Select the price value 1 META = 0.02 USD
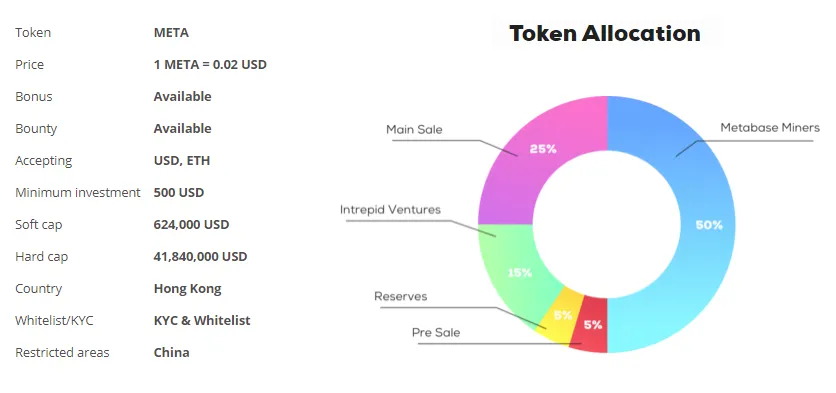Image resolution: width=836 pixels, height=393 pixels. tap(210, 65)
